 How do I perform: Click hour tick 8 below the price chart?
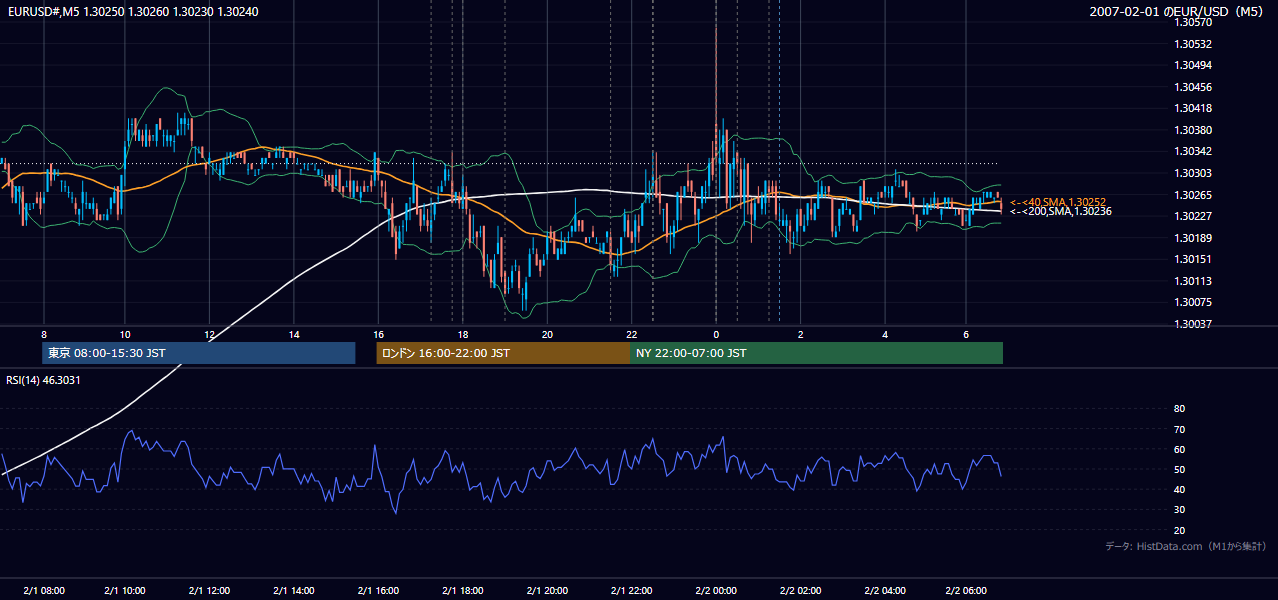43,334
